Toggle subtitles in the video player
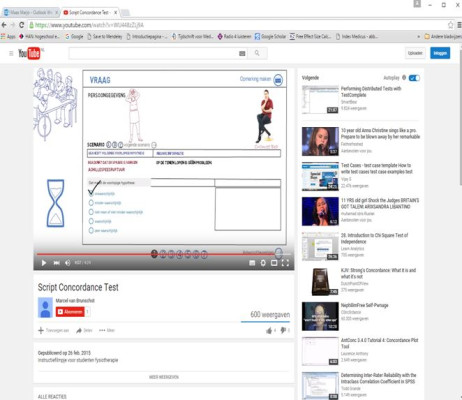This screenshot has width=462, height=400. pos(252,263)
